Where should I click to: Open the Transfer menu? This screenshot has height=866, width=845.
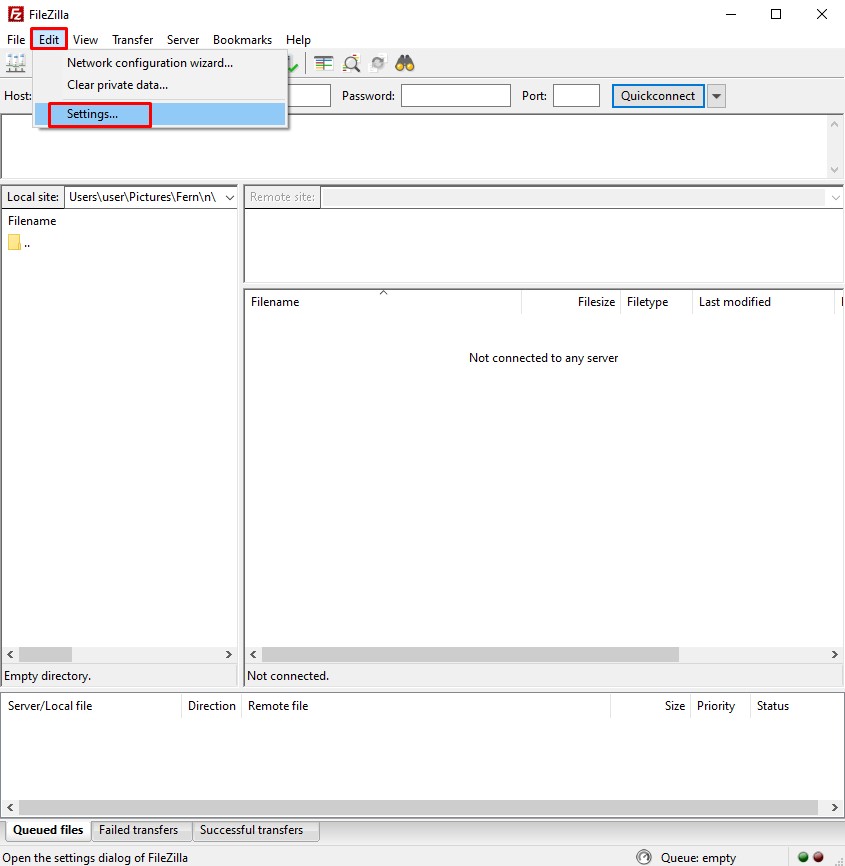[133, 40]
